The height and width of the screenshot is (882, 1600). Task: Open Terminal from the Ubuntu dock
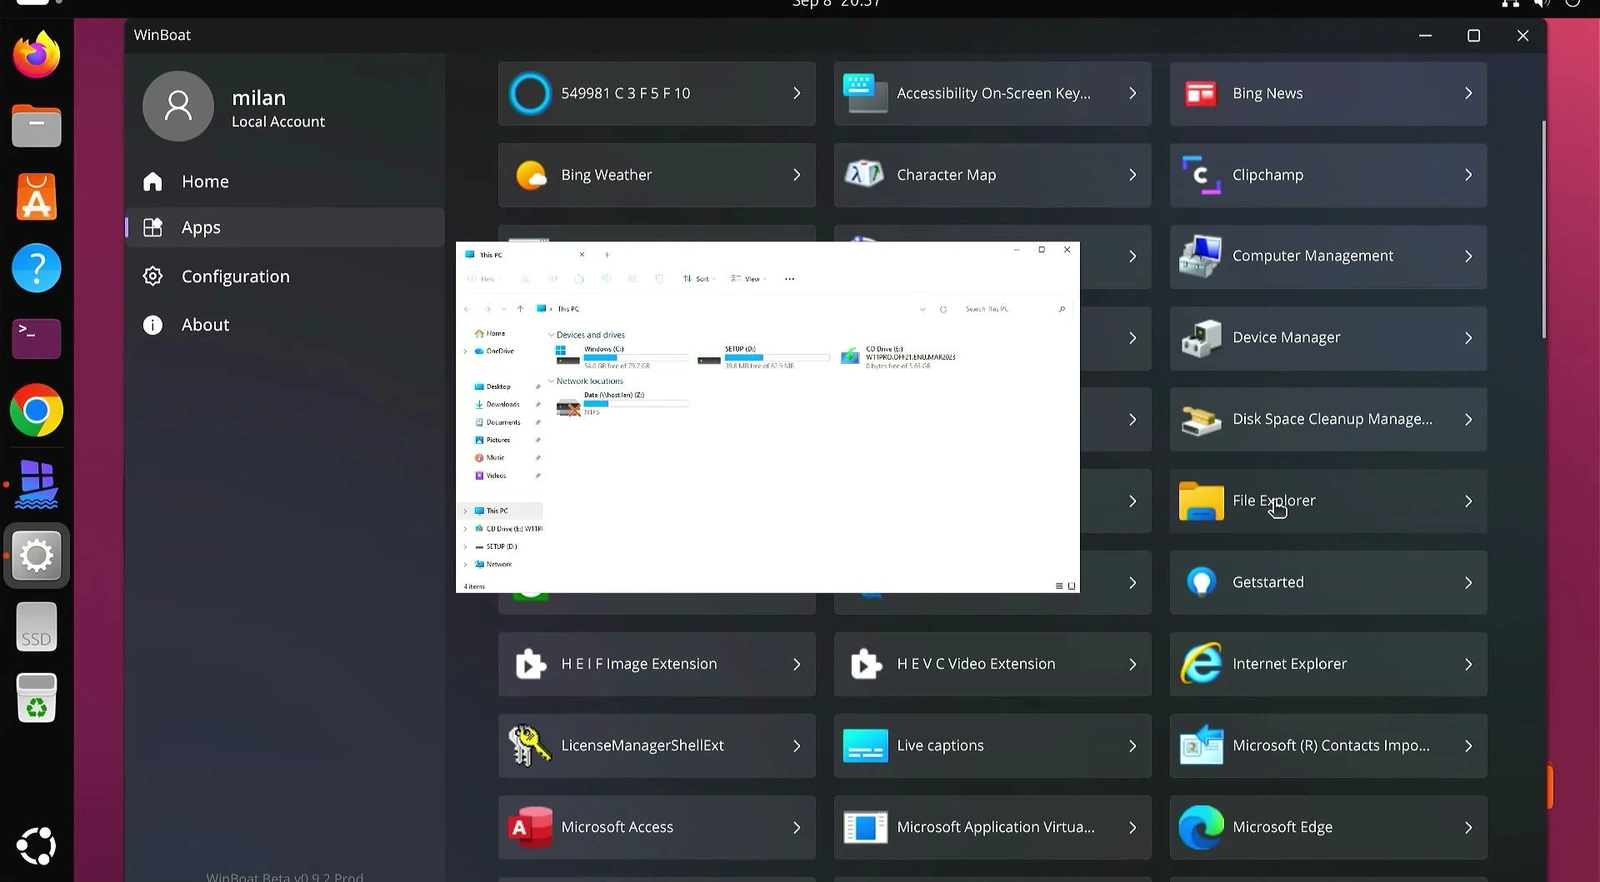tap(37, 339)
